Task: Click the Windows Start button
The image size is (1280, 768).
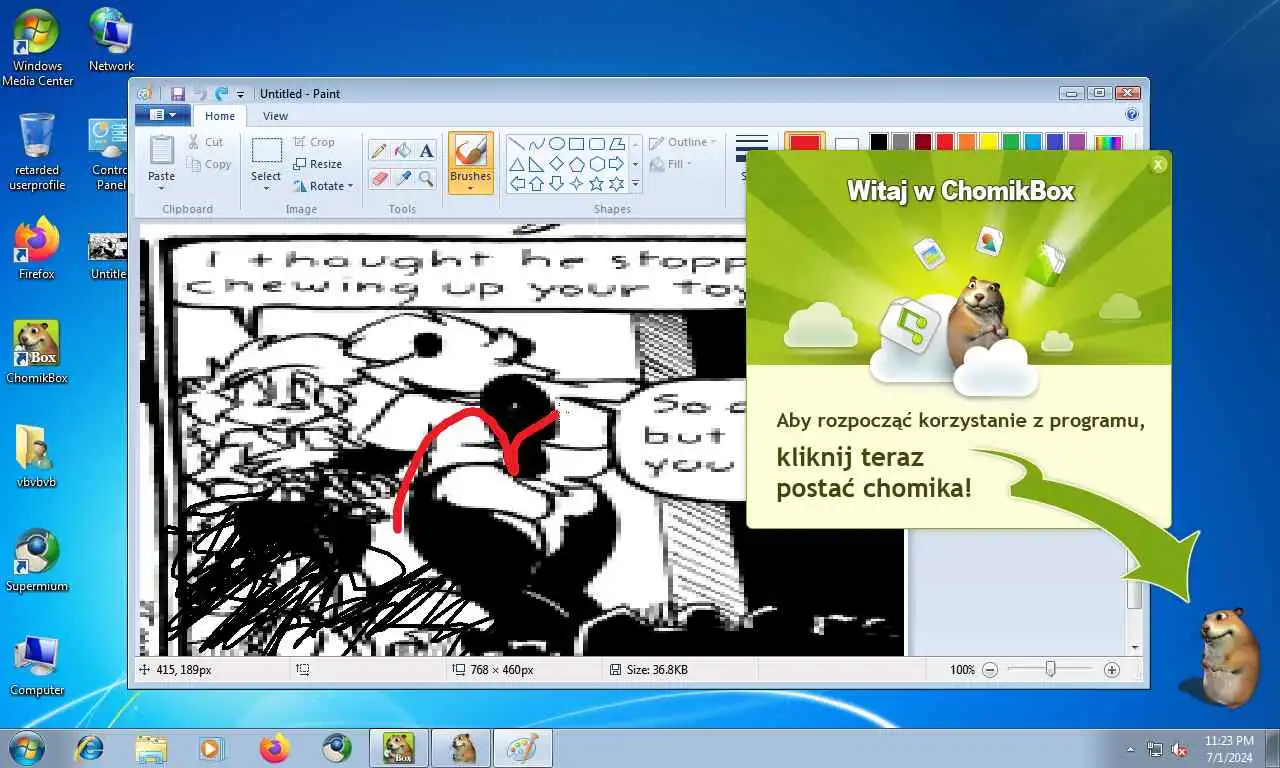Action: point(26,747)
